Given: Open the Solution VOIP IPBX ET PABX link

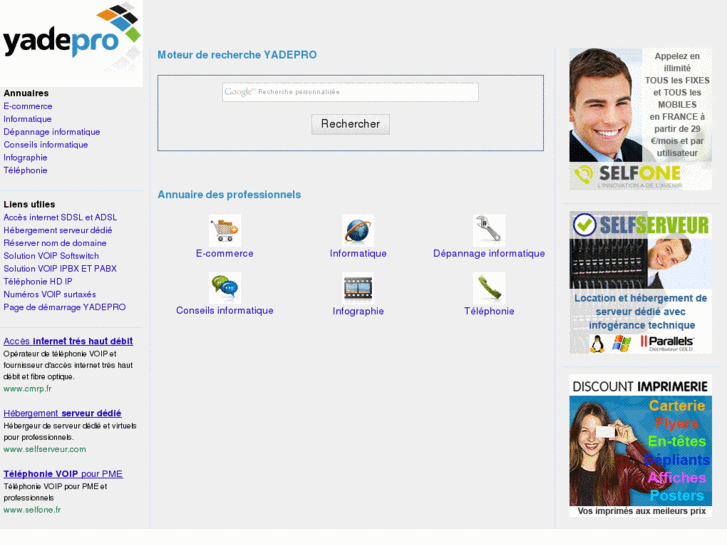Looking at the screenshot, I should pyautogui.click(x=60, y=269).
